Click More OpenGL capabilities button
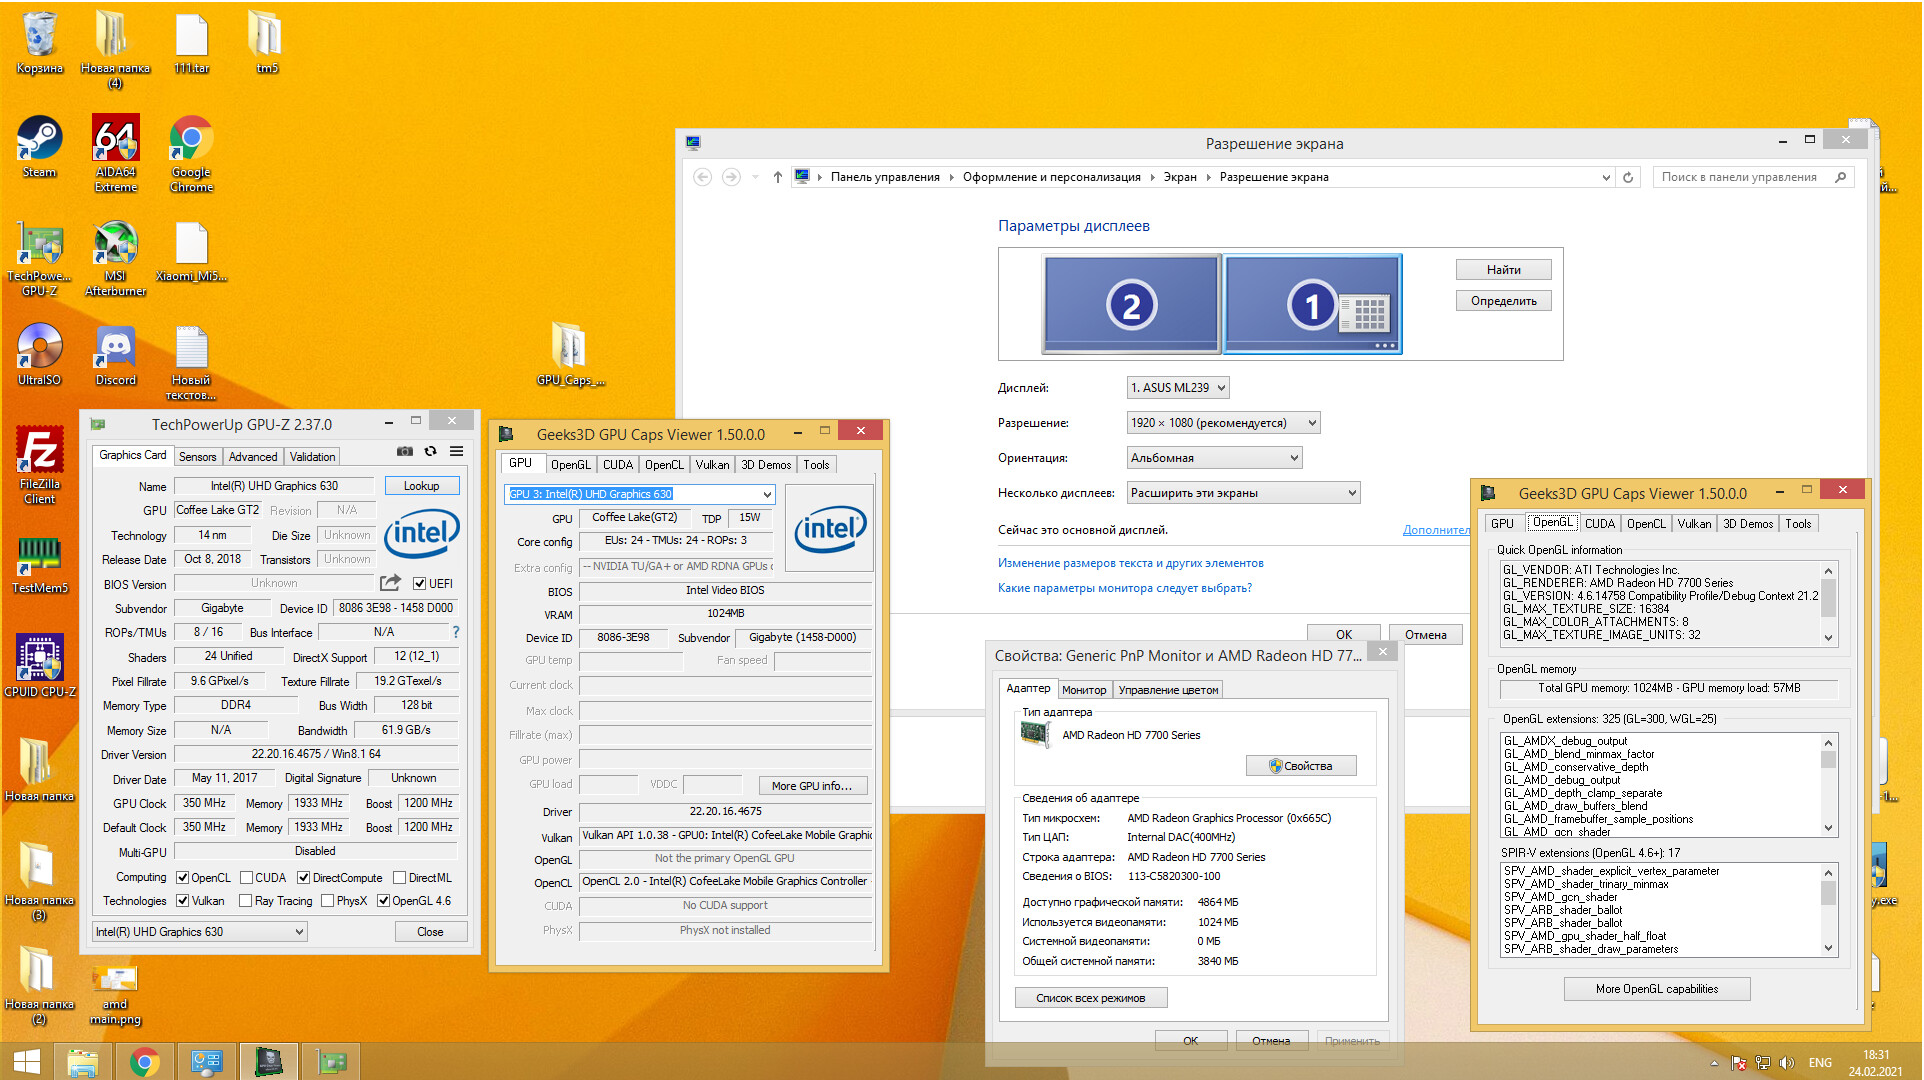This screenshot has width=1924, height=1080. tap(1657, 989)
